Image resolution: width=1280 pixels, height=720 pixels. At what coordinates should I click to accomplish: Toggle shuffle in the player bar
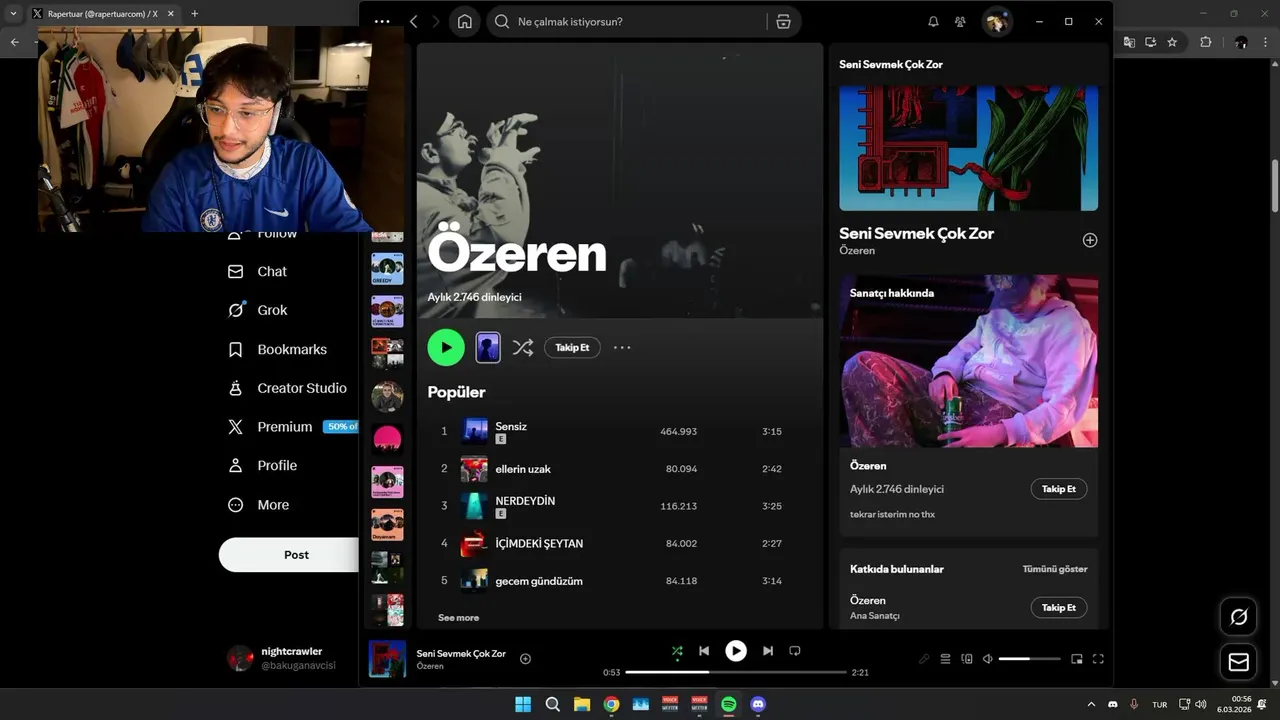(677, 651)
